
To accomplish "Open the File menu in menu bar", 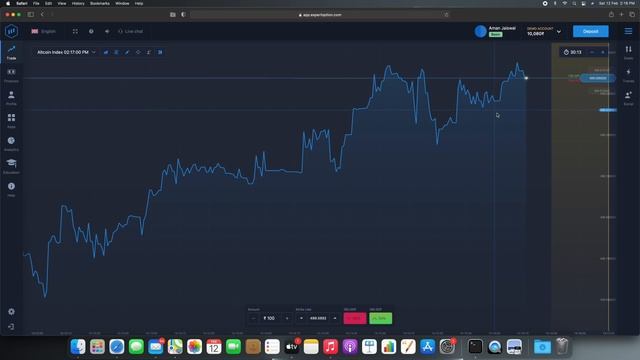I will click(x=36, y=3).
